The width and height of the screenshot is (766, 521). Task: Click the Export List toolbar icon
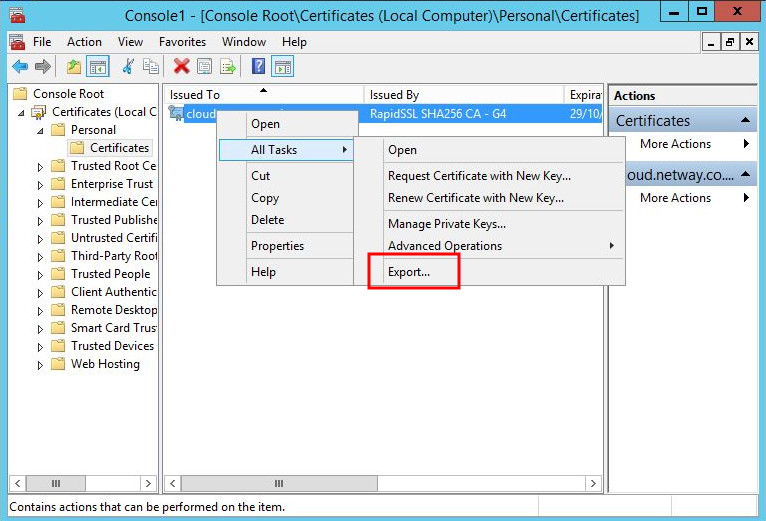[228, 66]
